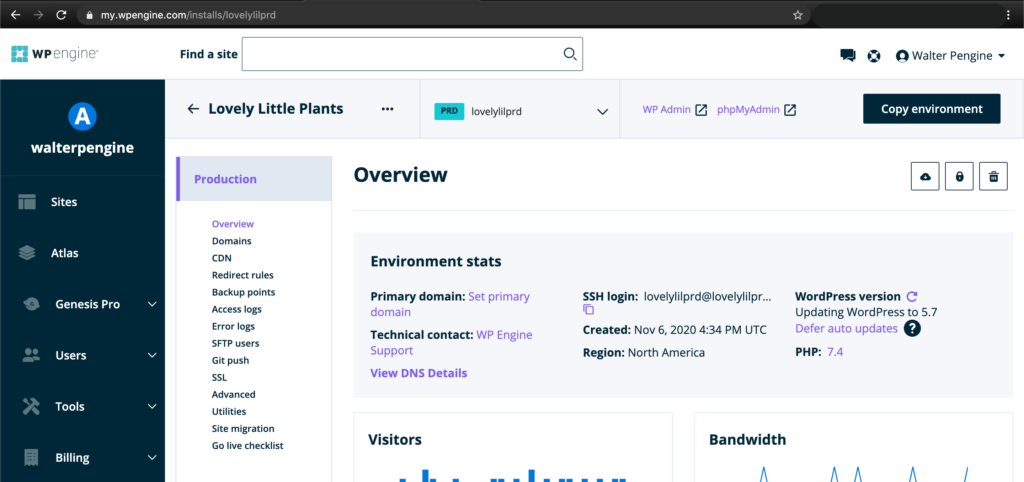Expand the Billing chevron

(x=152, y=457)
